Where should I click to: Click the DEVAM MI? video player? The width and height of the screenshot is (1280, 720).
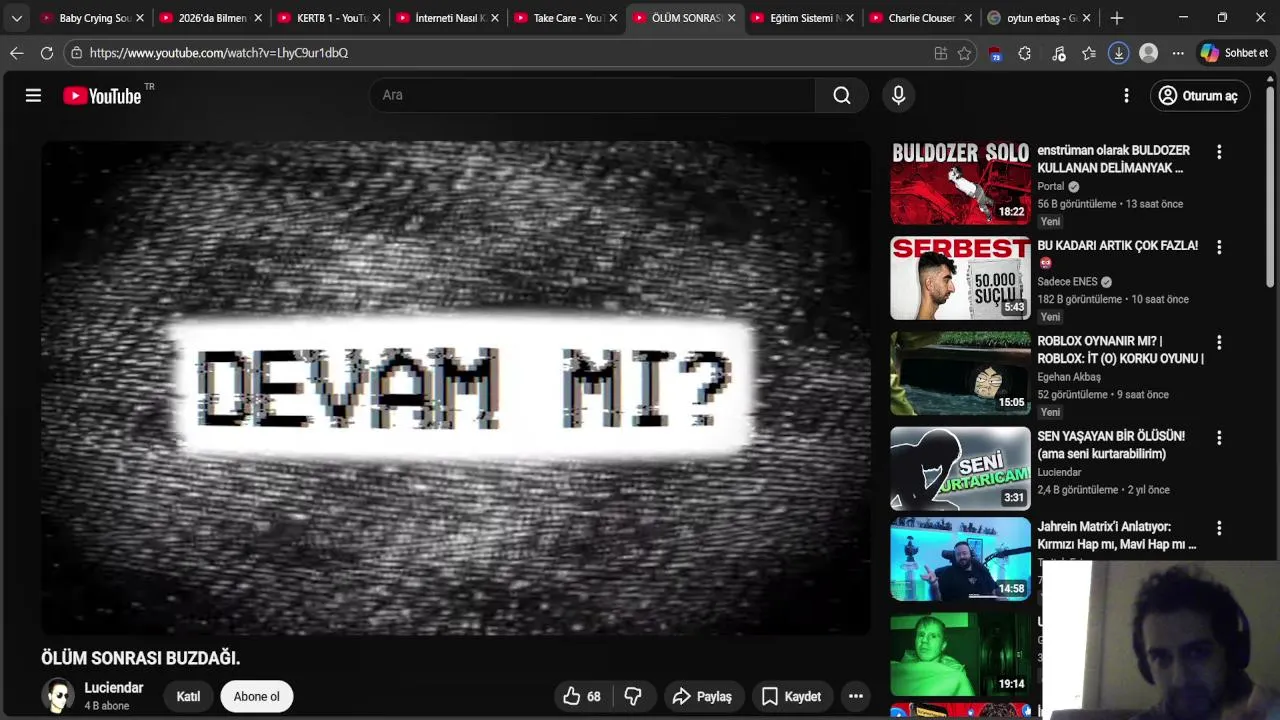tap(456, 387)
